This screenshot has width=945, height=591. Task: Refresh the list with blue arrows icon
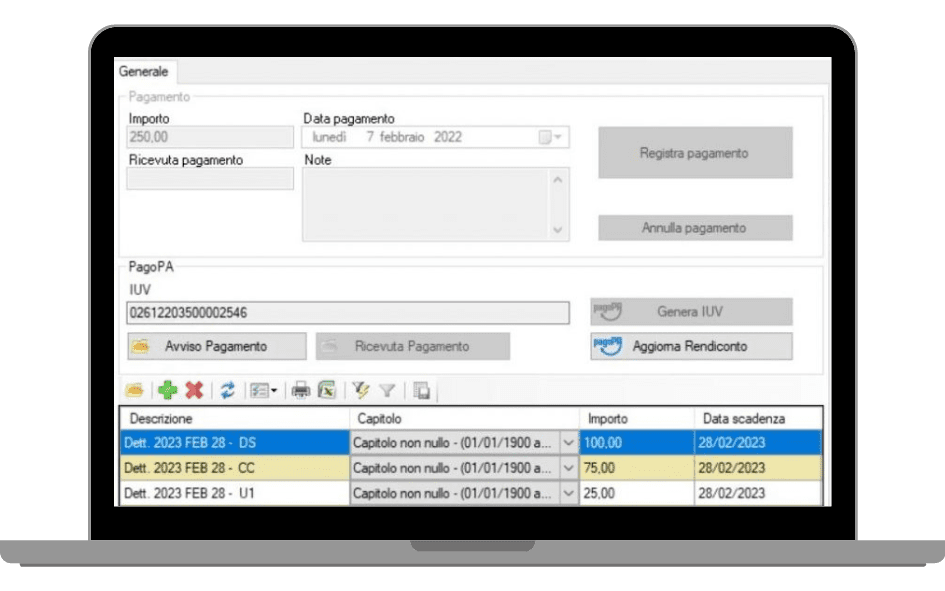pyautogui.click(x=228, y=391)
